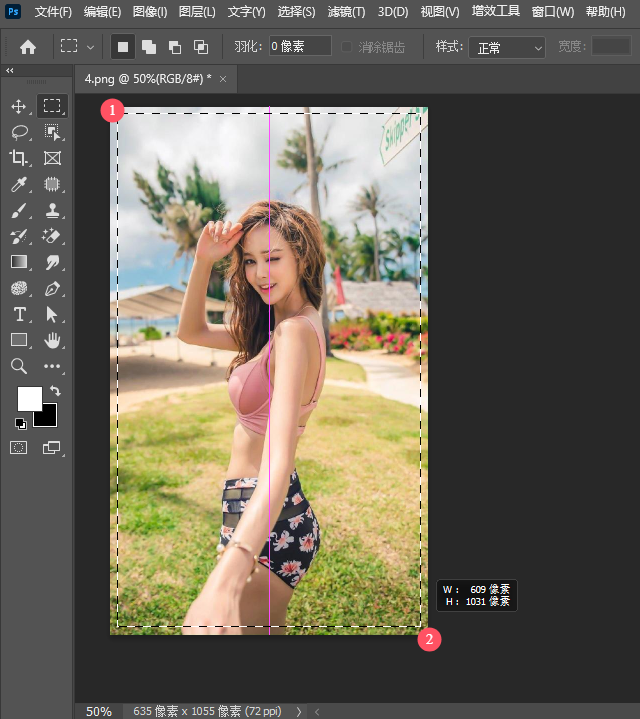Choose New Selection mode
This screenshot has height=719, width=640.
click(x=123, y=47)
